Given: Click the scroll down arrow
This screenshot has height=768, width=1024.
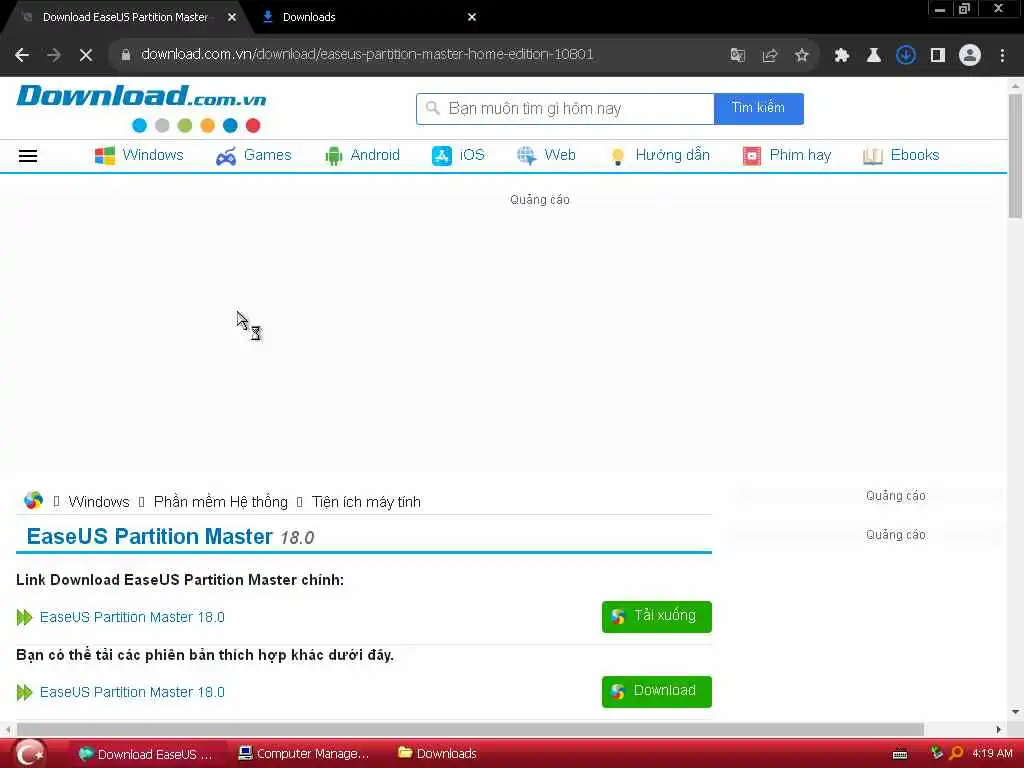Looking at the screenshot, I should point(1015,712).
